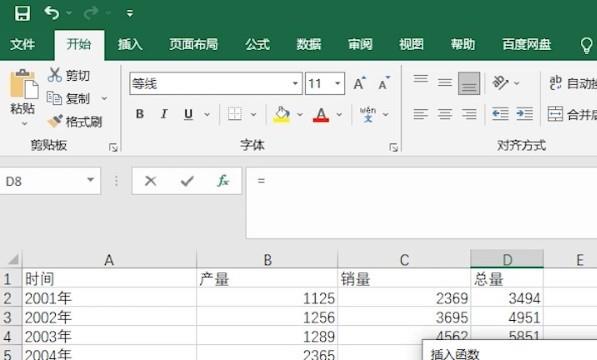This screenshot has height=360, width=597.
Task: Expand the 粘贴 paste options arrow
Action: point(24,124)
